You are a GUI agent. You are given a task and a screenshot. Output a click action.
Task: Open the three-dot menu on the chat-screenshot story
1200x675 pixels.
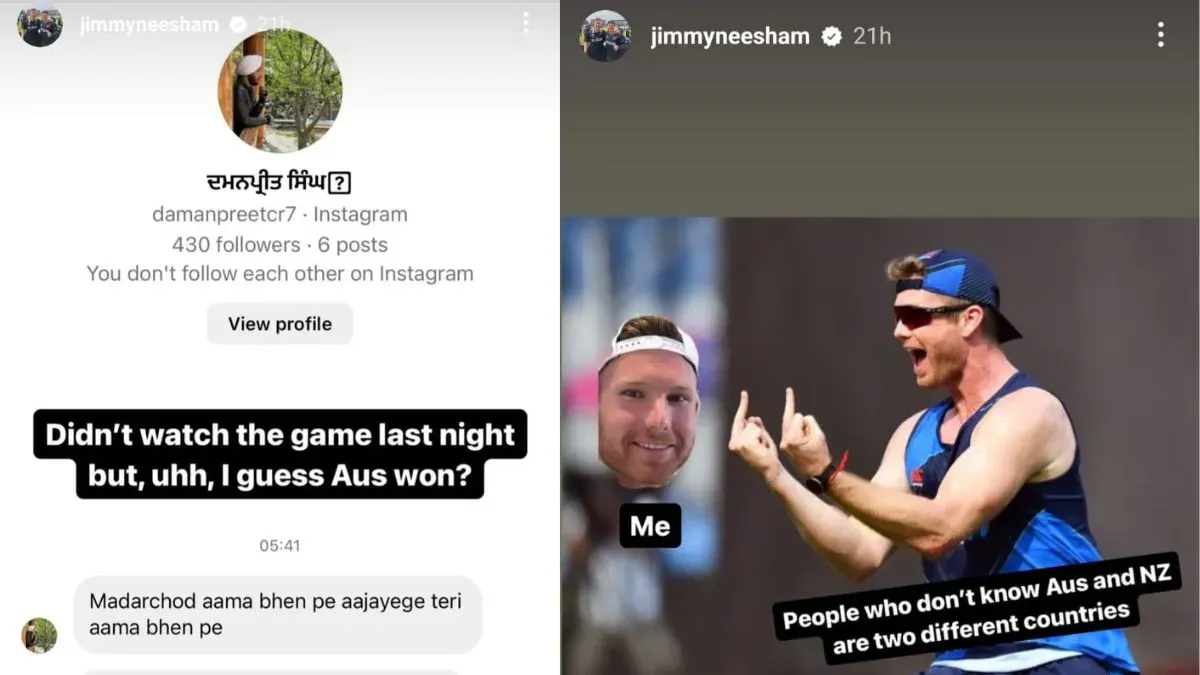click(526, 23)
